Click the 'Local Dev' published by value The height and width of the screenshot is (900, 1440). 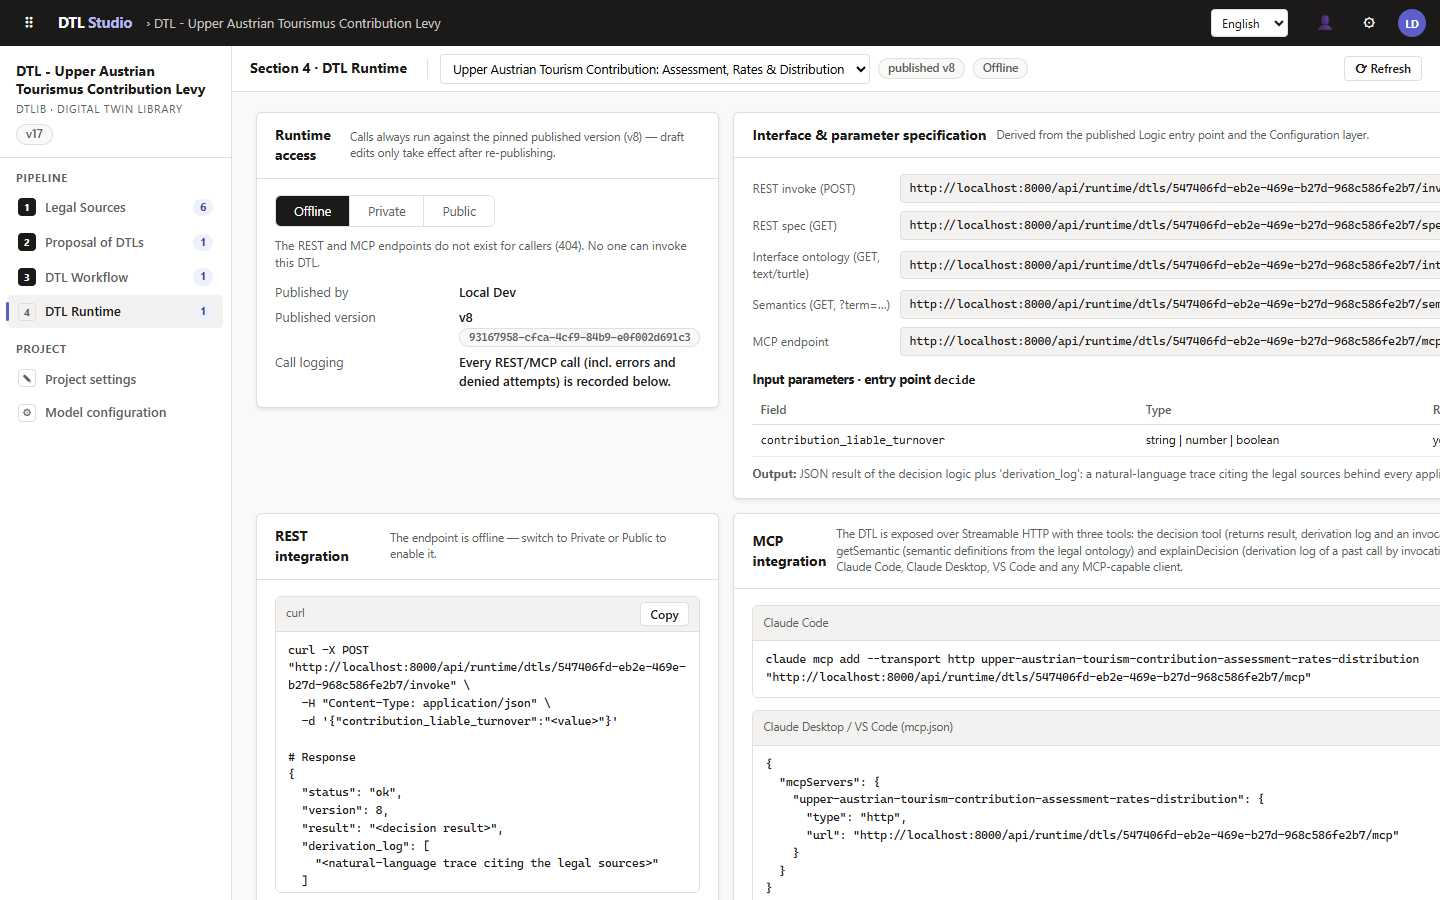[487, 293]
